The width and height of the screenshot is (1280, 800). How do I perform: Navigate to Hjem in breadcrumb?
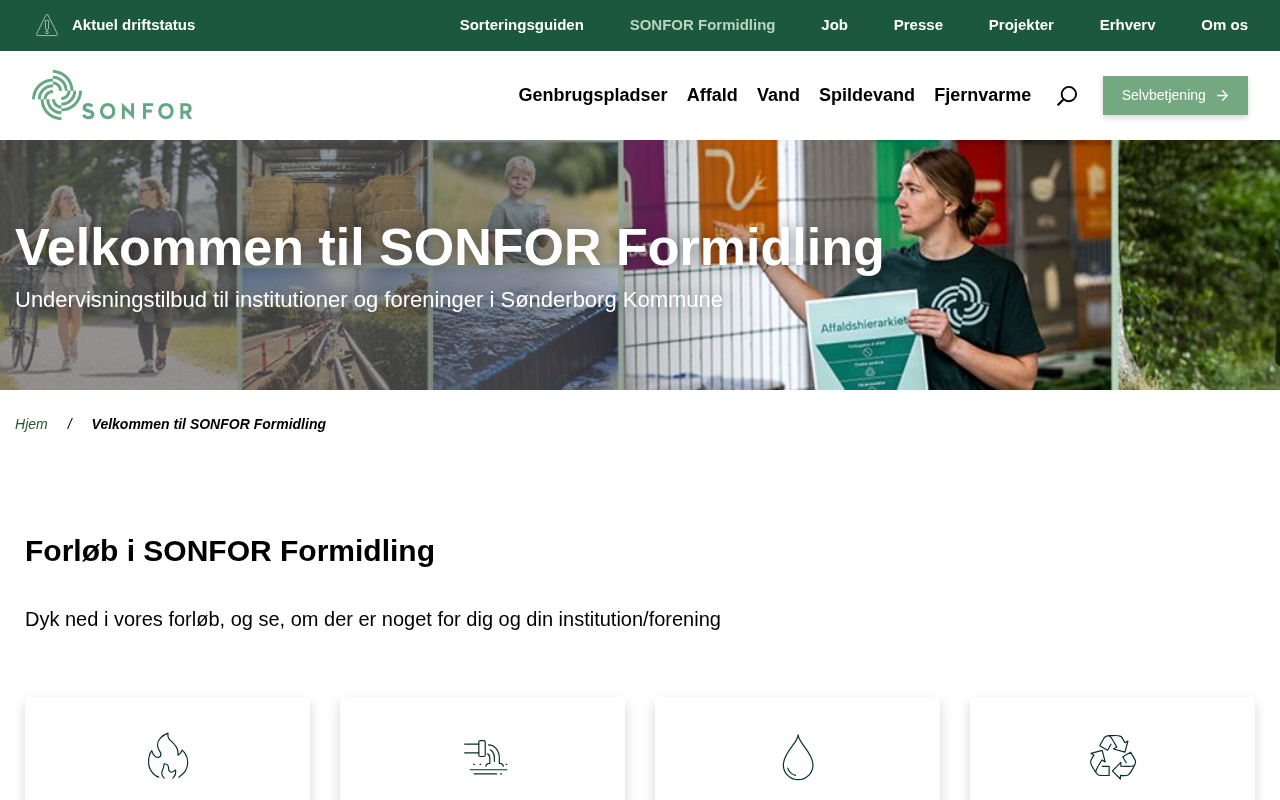31,424
